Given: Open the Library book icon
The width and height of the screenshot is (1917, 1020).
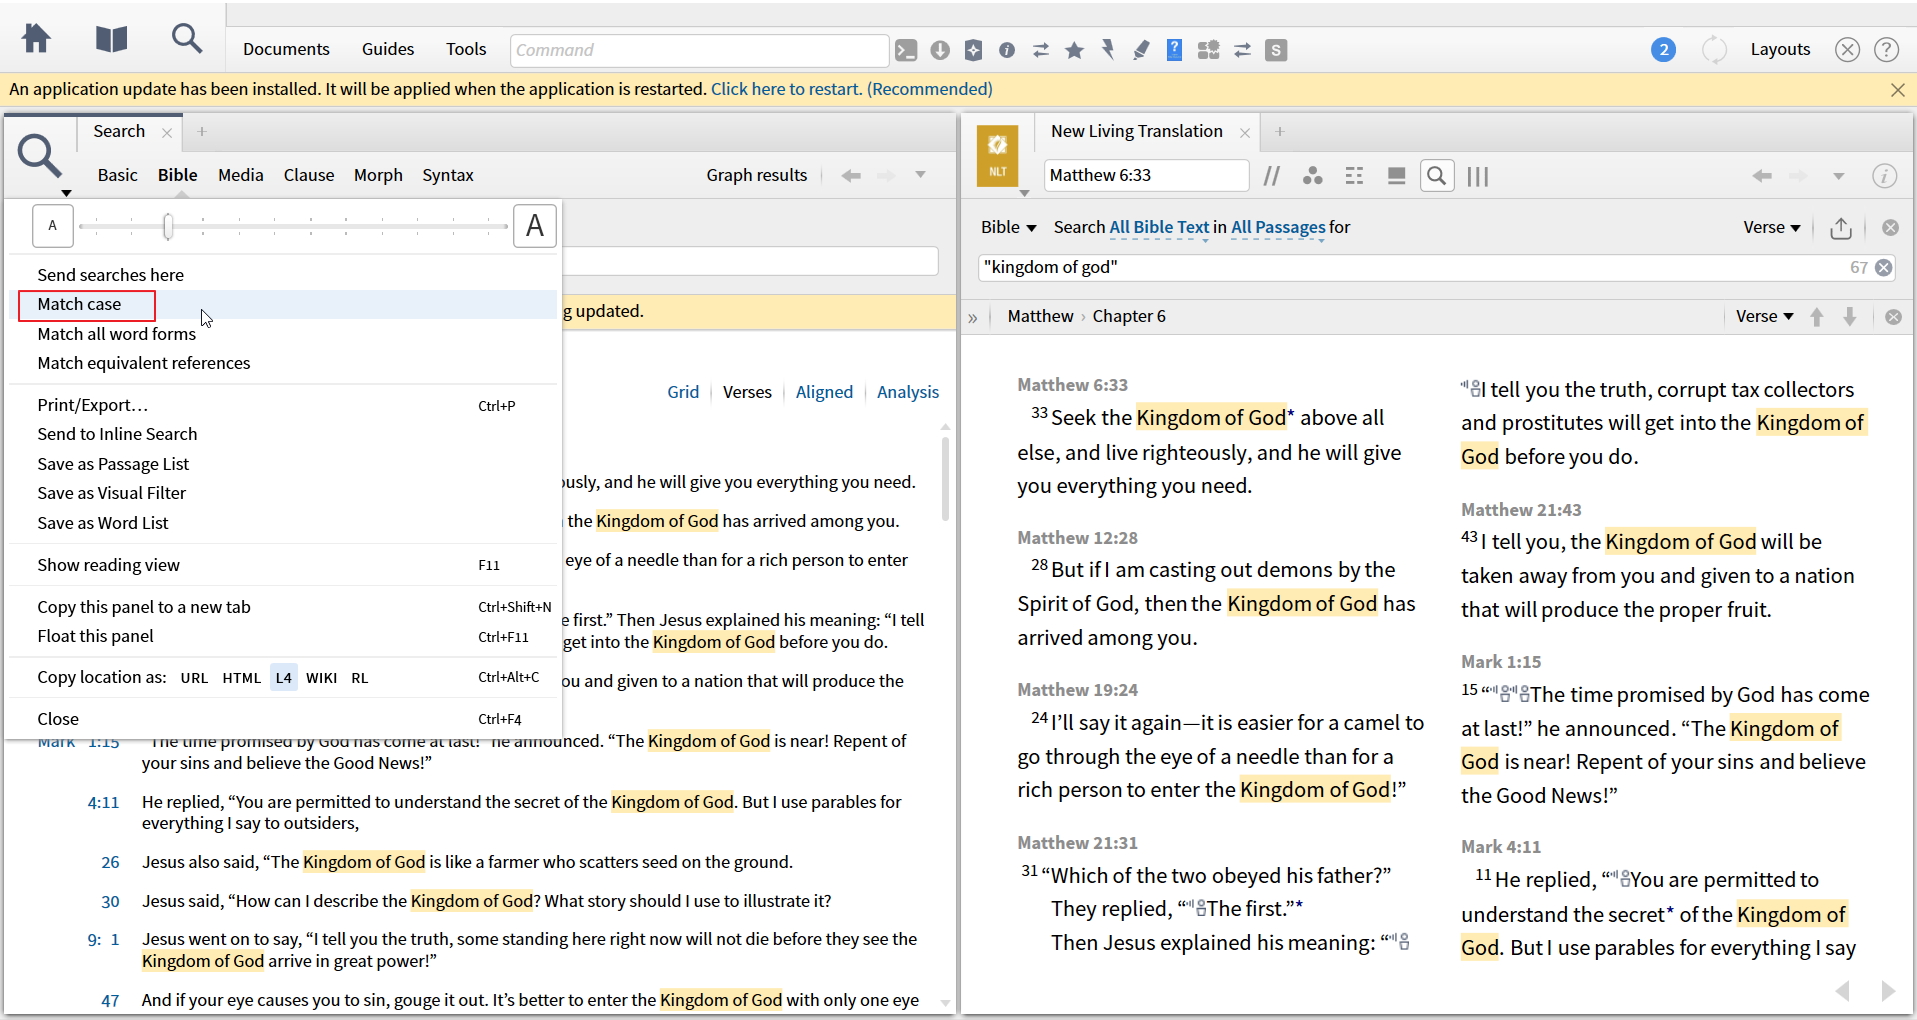Looking at the screenshot, I should (111, 40).
